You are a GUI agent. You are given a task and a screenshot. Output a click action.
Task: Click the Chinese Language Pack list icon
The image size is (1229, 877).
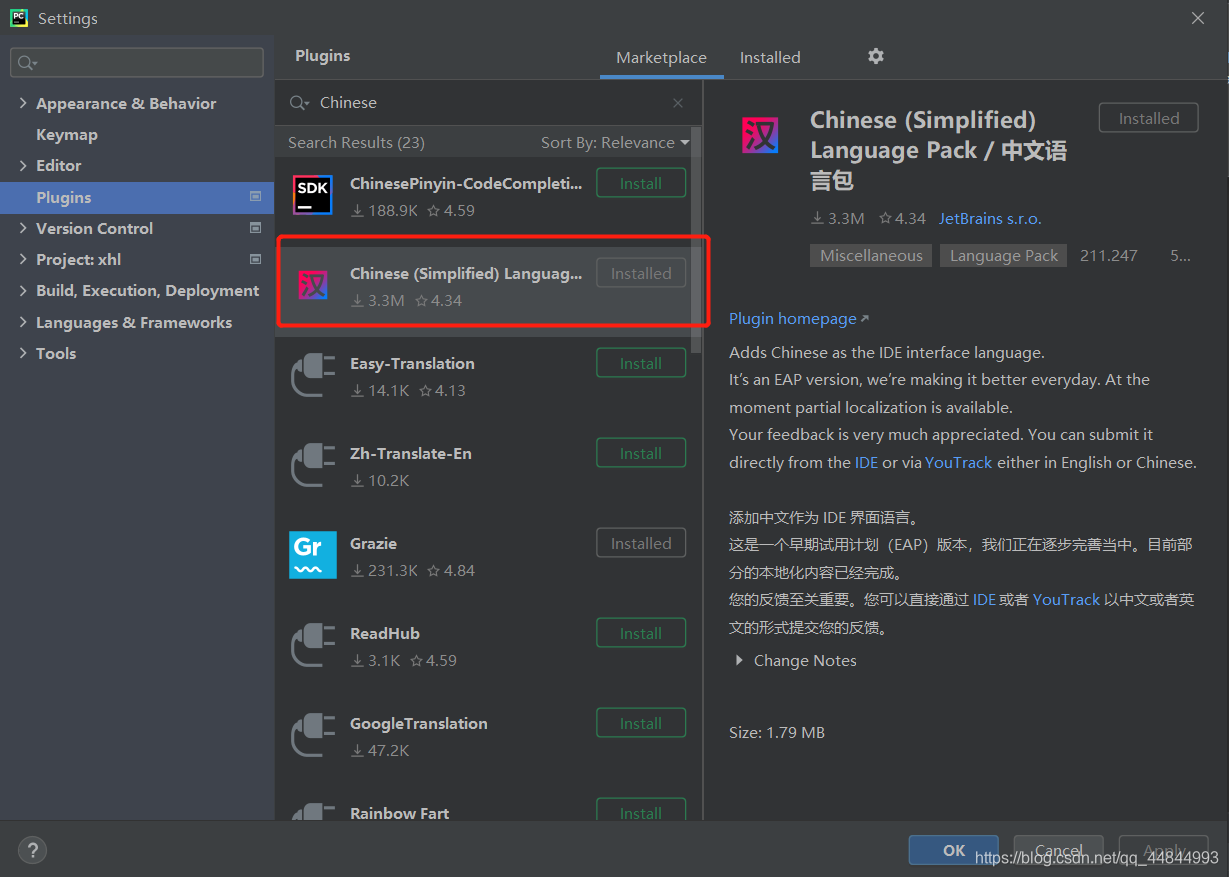pos(313,285)
